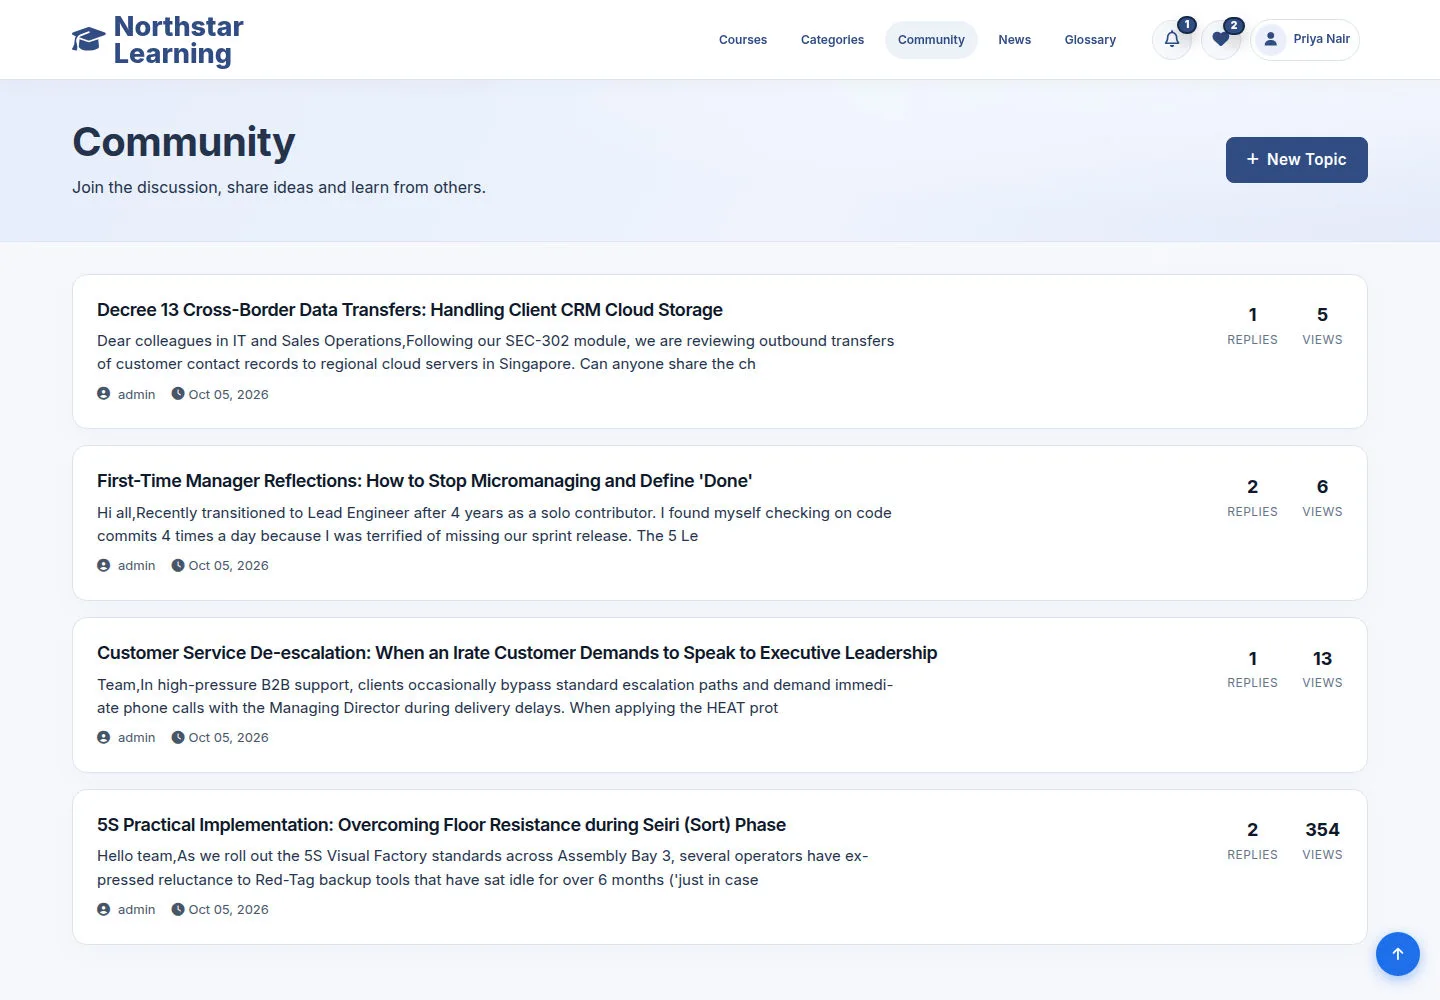Click the excerpt starting 'Hello team,As we roll out'
The width and height of the screenshot is (1440, 1000).
pos(483,868)
